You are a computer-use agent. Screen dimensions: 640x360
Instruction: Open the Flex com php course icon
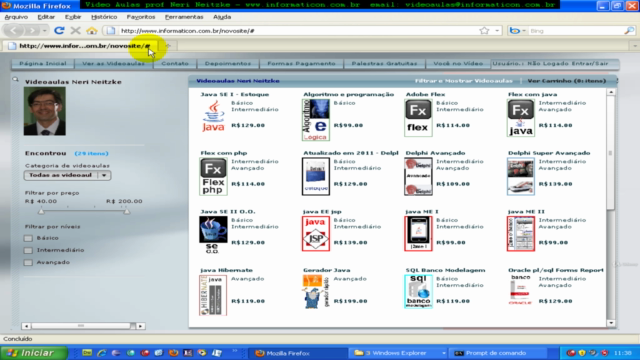click(x=213, y=177)
